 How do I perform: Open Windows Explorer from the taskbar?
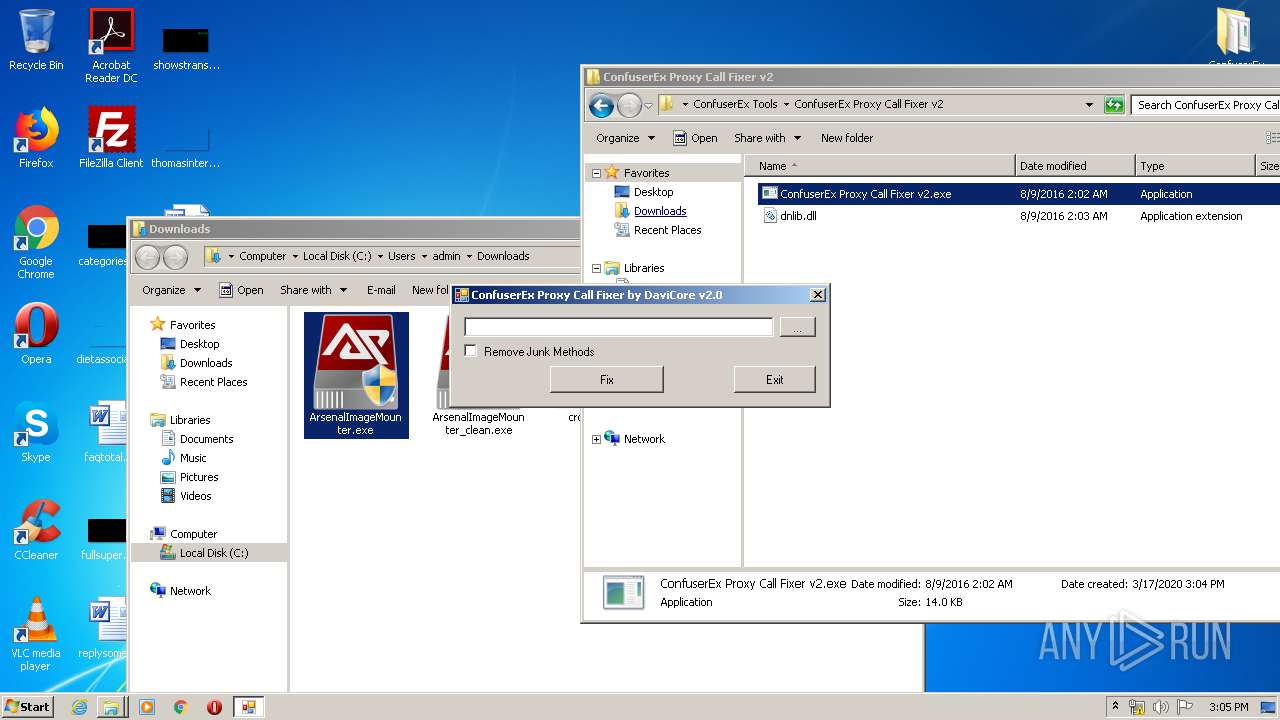click(x=111, y=707)
